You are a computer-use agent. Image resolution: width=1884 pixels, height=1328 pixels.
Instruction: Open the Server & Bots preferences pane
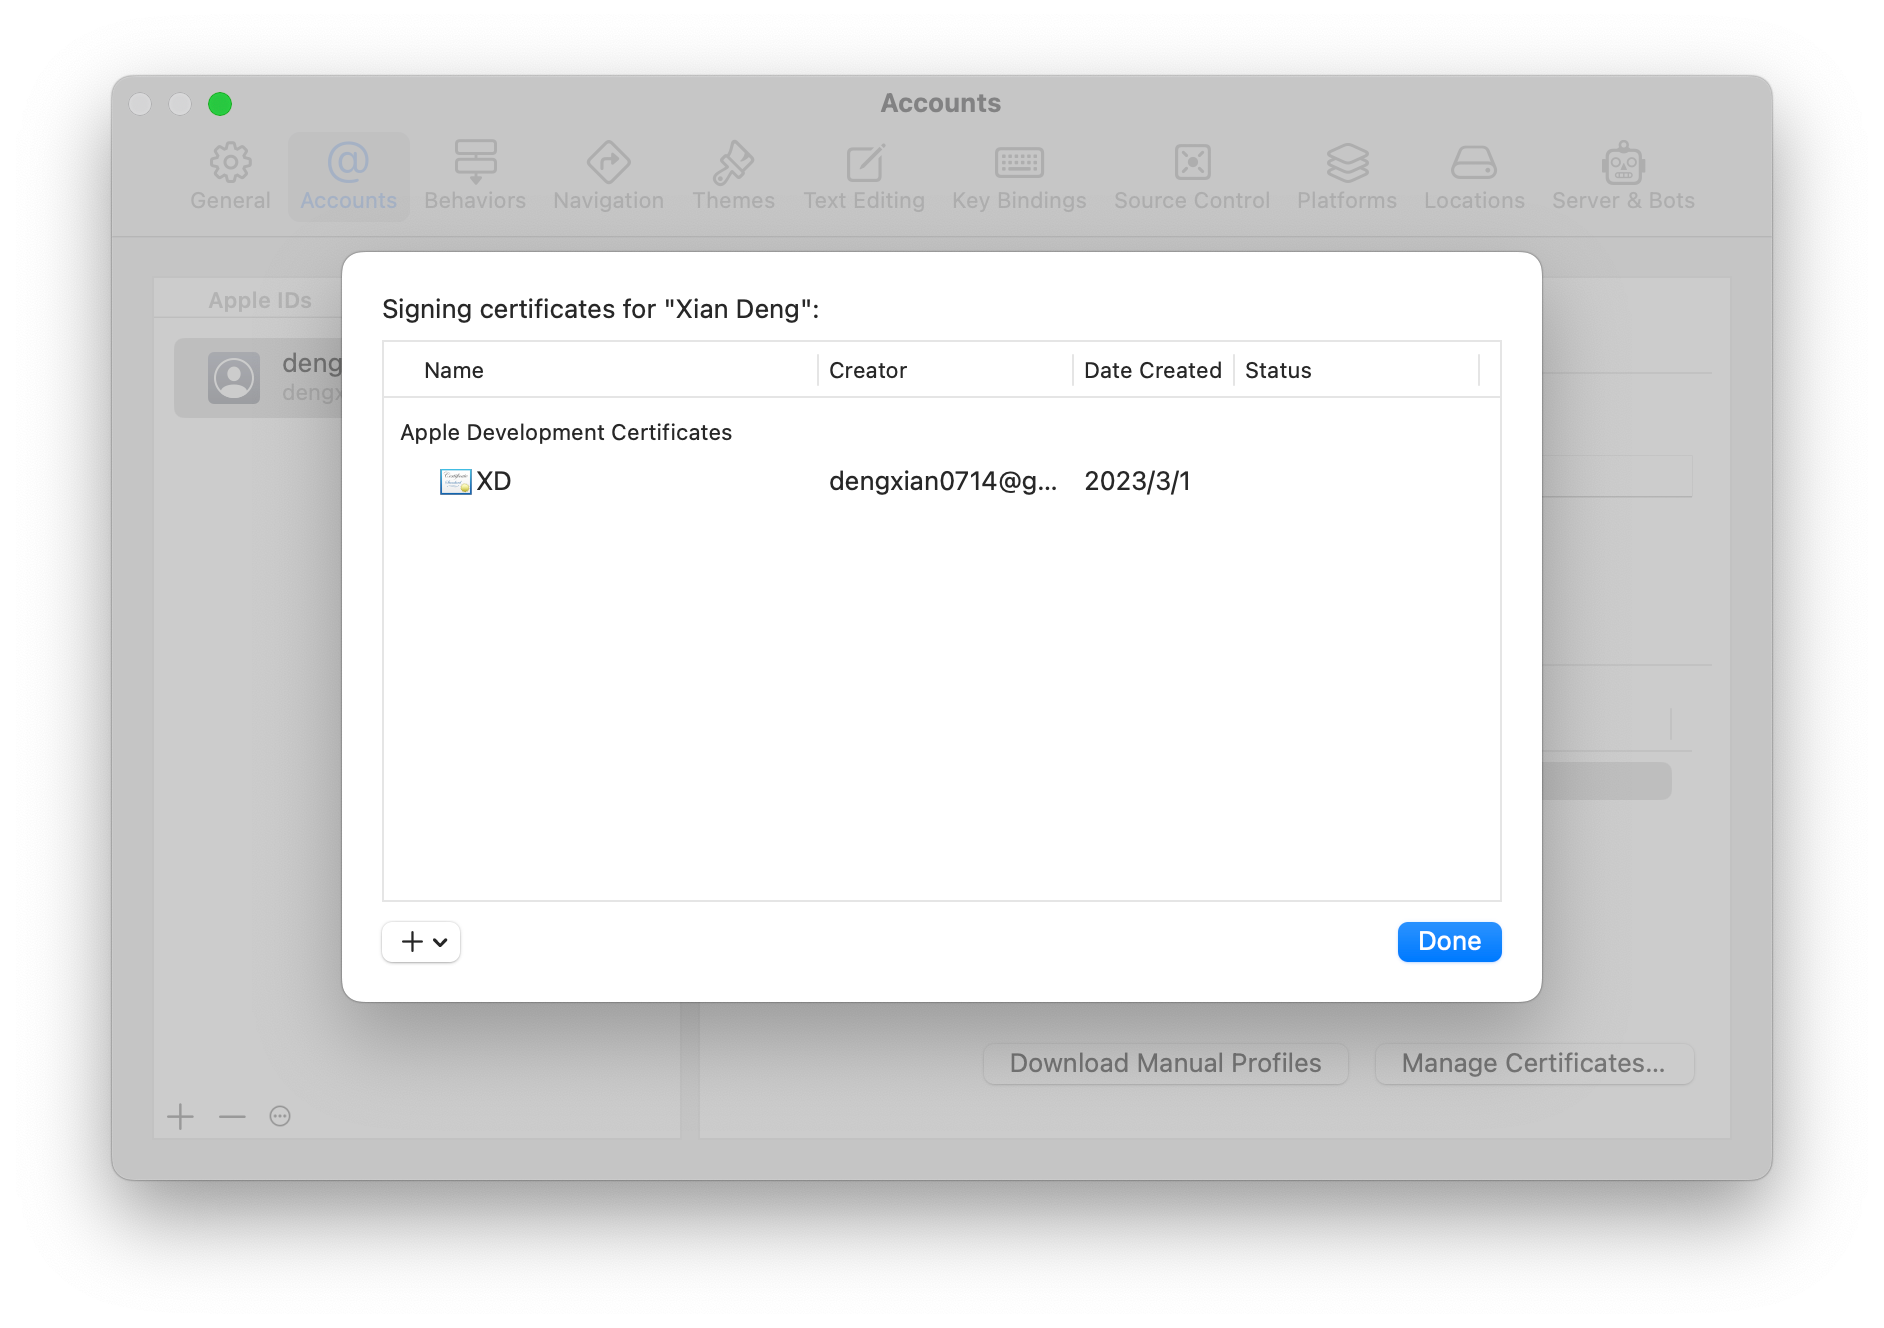click(1622, 176)
